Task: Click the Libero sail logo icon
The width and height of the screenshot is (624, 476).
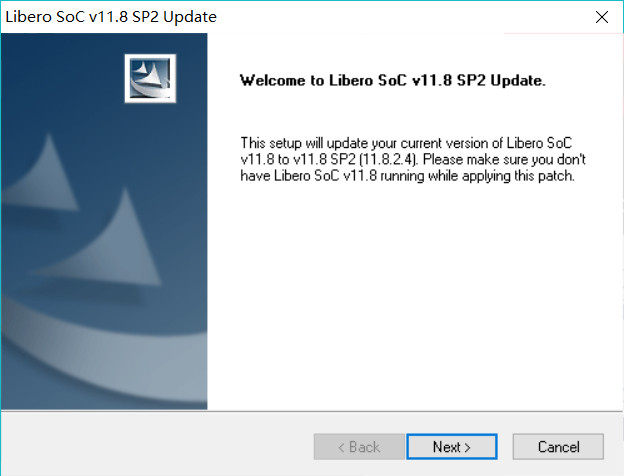Action: pos(150,78)
